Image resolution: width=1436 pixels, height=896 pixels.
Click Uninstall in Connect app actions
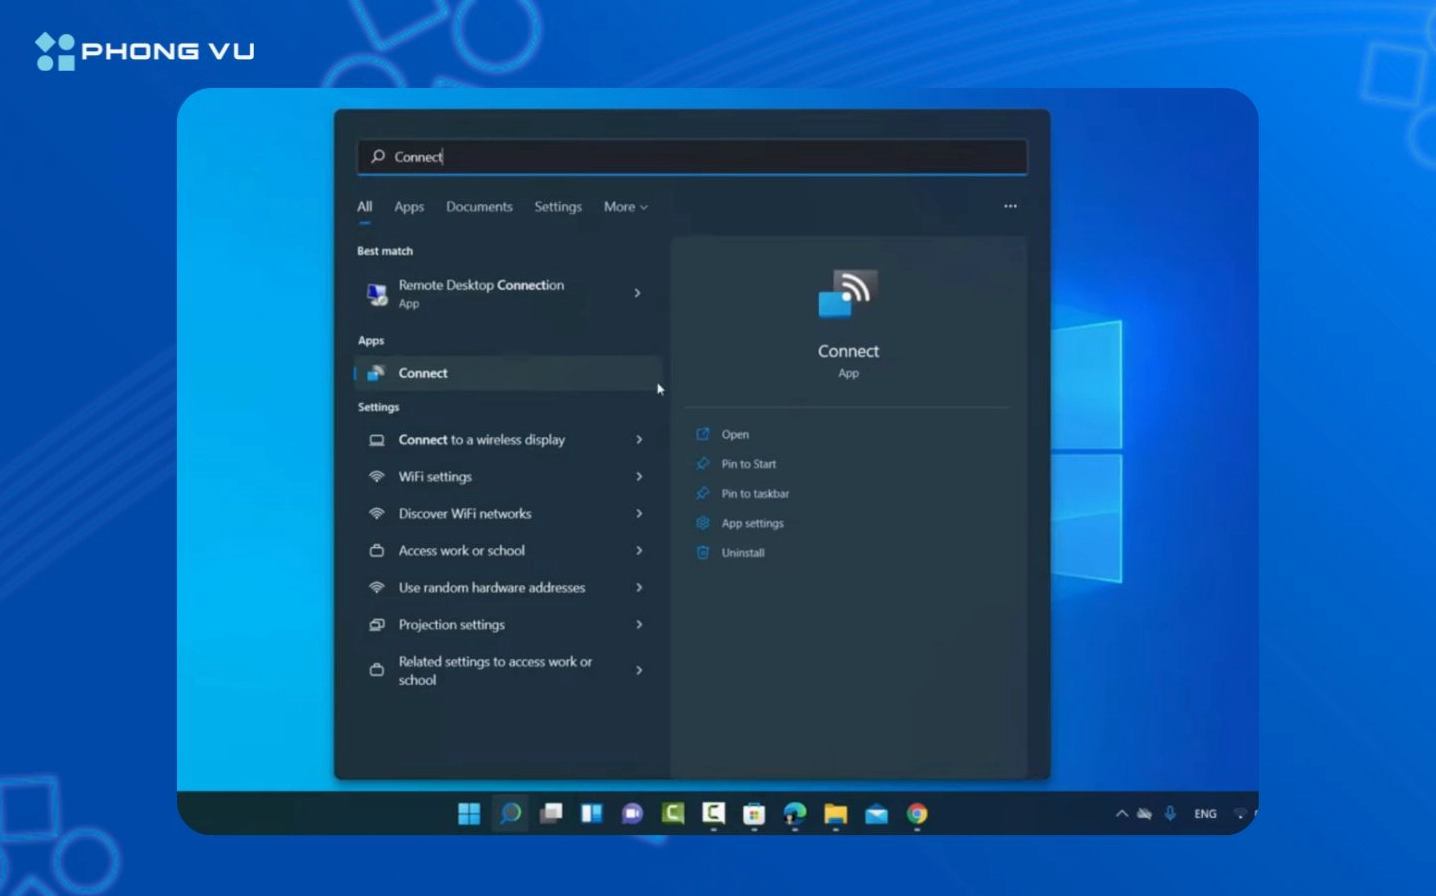click(742, 553)
